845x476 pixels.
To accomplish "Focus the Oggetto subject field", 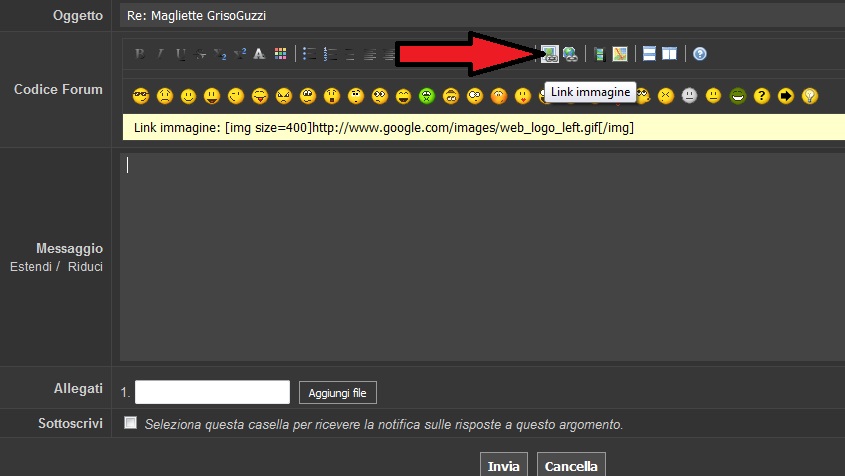I will pyautogui.click(x=482, y=16).
